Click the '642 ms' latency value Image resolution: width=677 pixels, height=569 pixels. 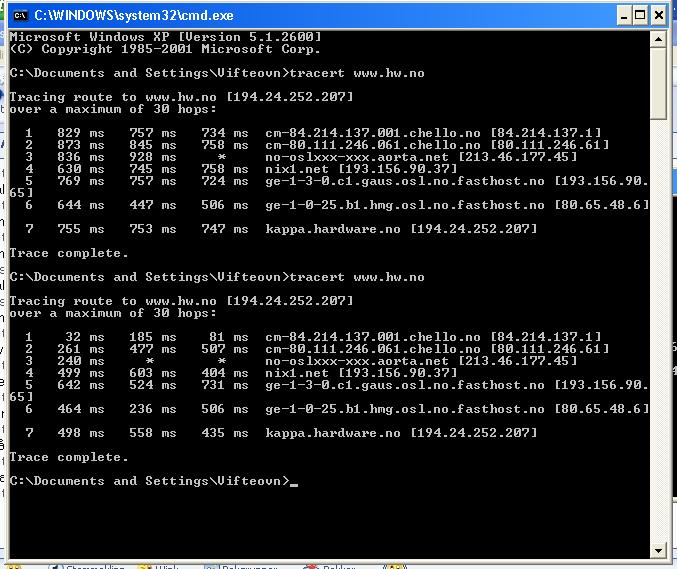coord(81,385)
